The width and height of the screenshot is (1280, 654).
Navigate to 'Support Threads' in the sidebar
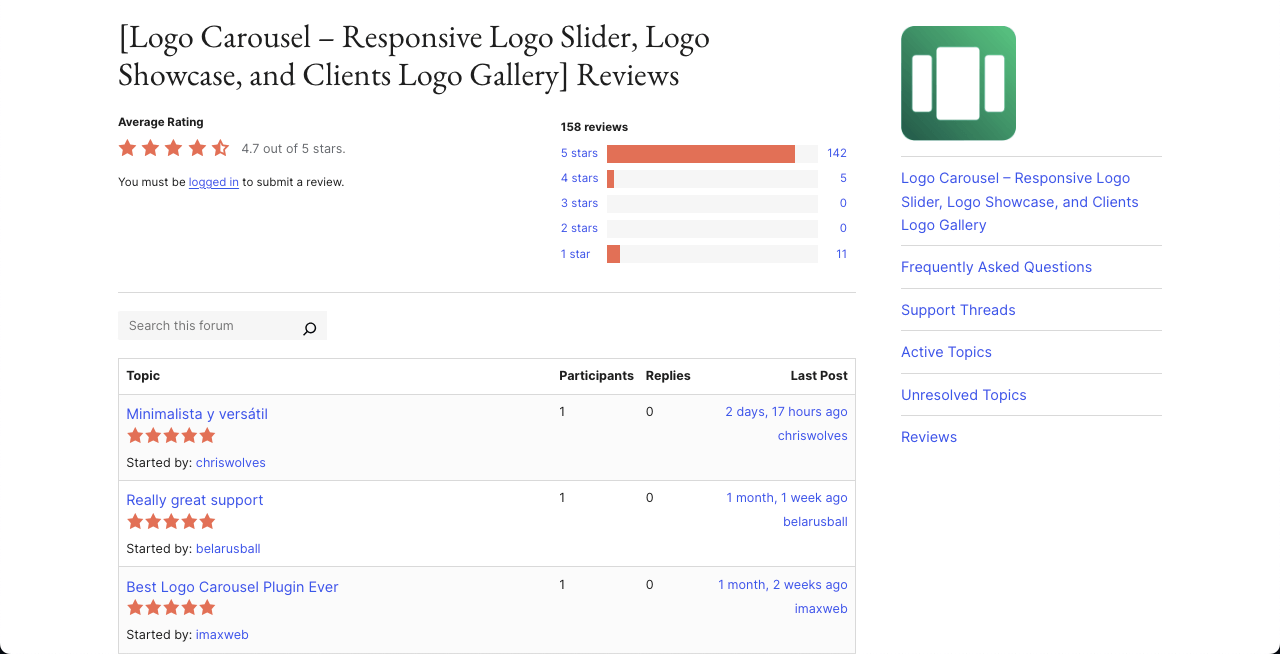(x=958, y=310)
